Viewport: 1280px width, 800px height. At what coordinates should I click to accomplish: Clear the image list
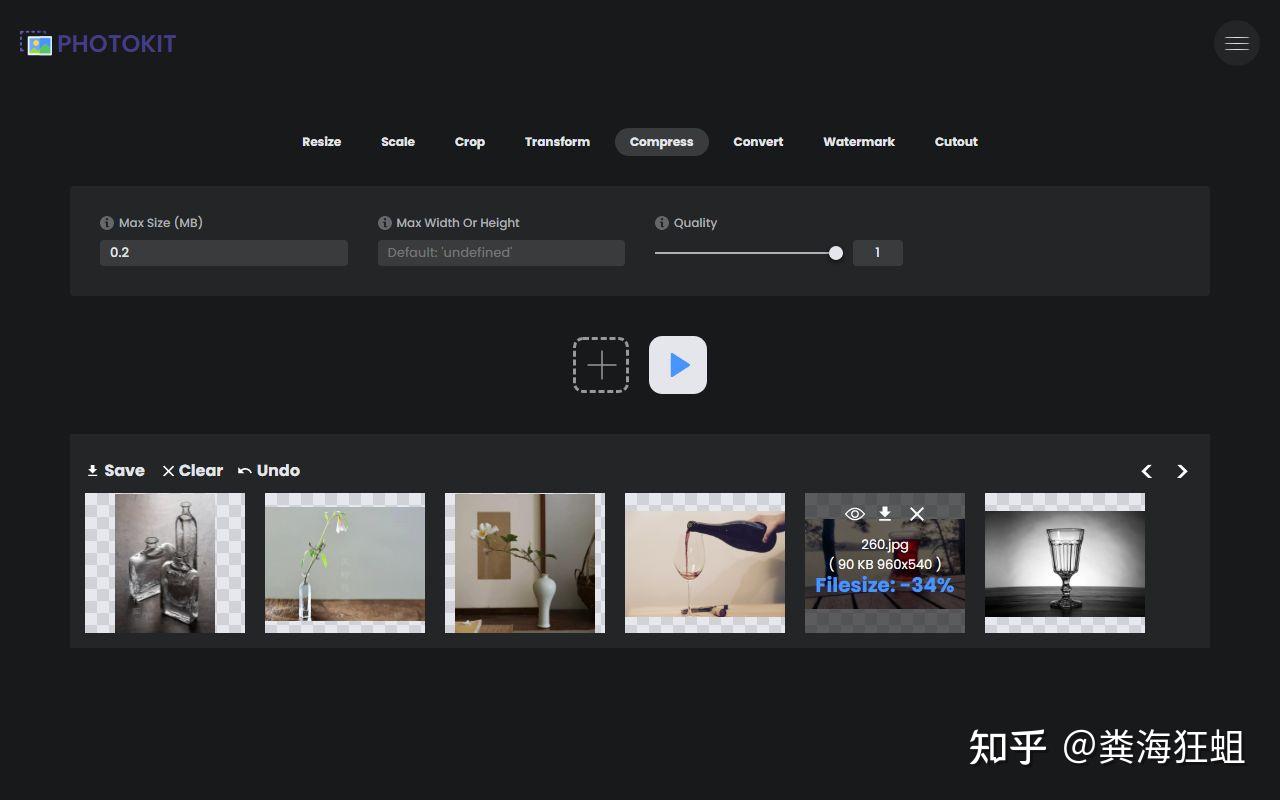193,471
